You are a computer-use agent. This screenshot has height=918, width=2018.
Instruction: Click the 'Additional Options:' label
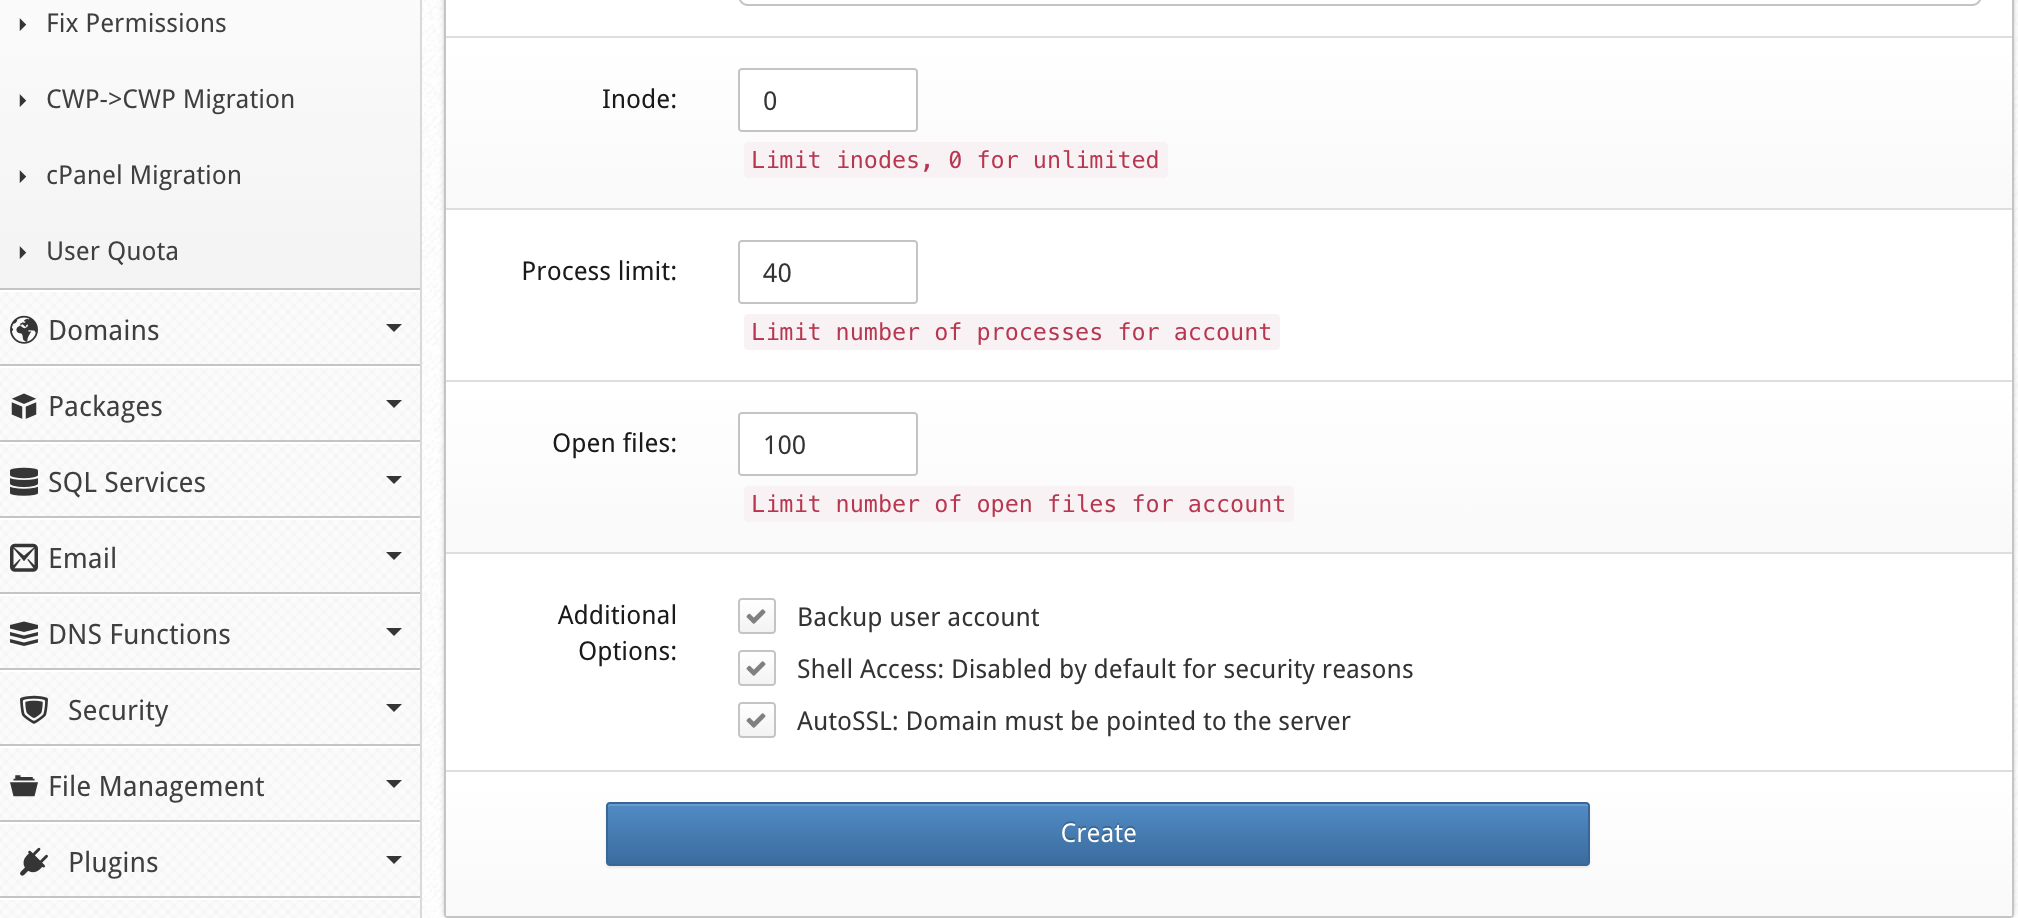(x=617, y=633)
